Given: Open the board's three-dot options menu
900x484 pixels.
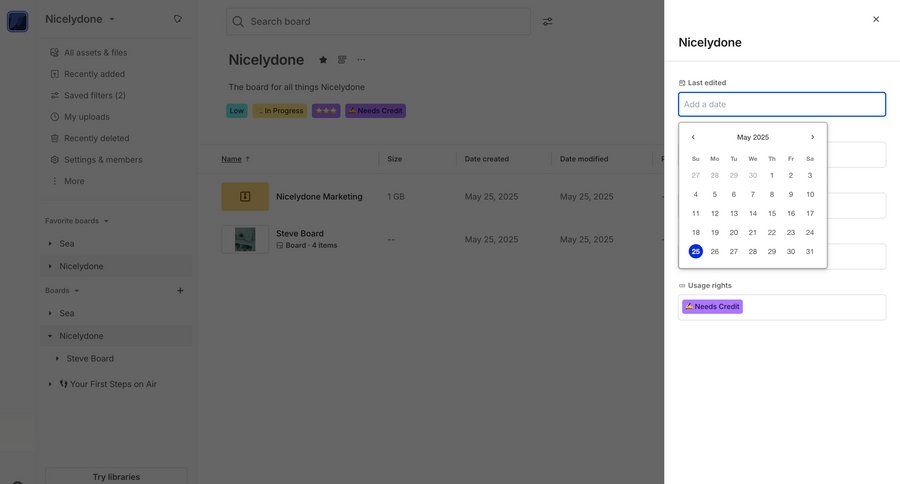Looking at the screenshot, I should [x=361, y=60].
